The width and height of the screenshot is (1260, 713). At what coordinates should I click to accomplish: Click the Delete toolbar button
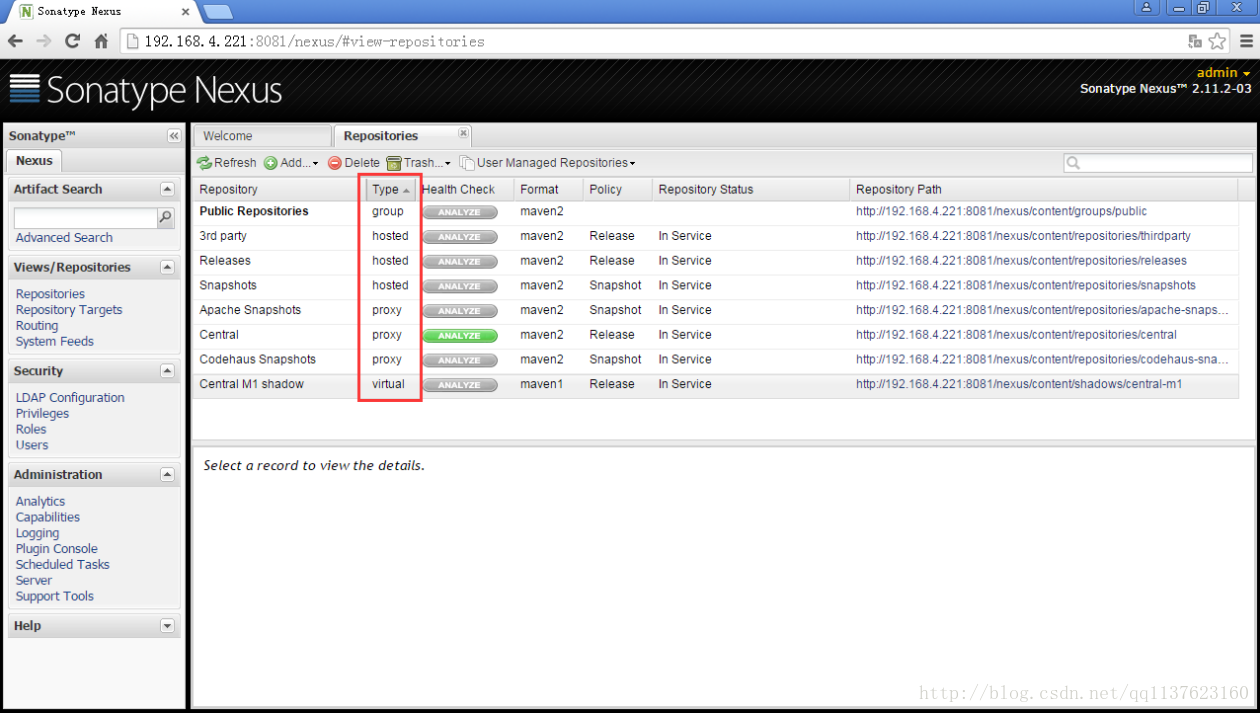click(354, 163)
